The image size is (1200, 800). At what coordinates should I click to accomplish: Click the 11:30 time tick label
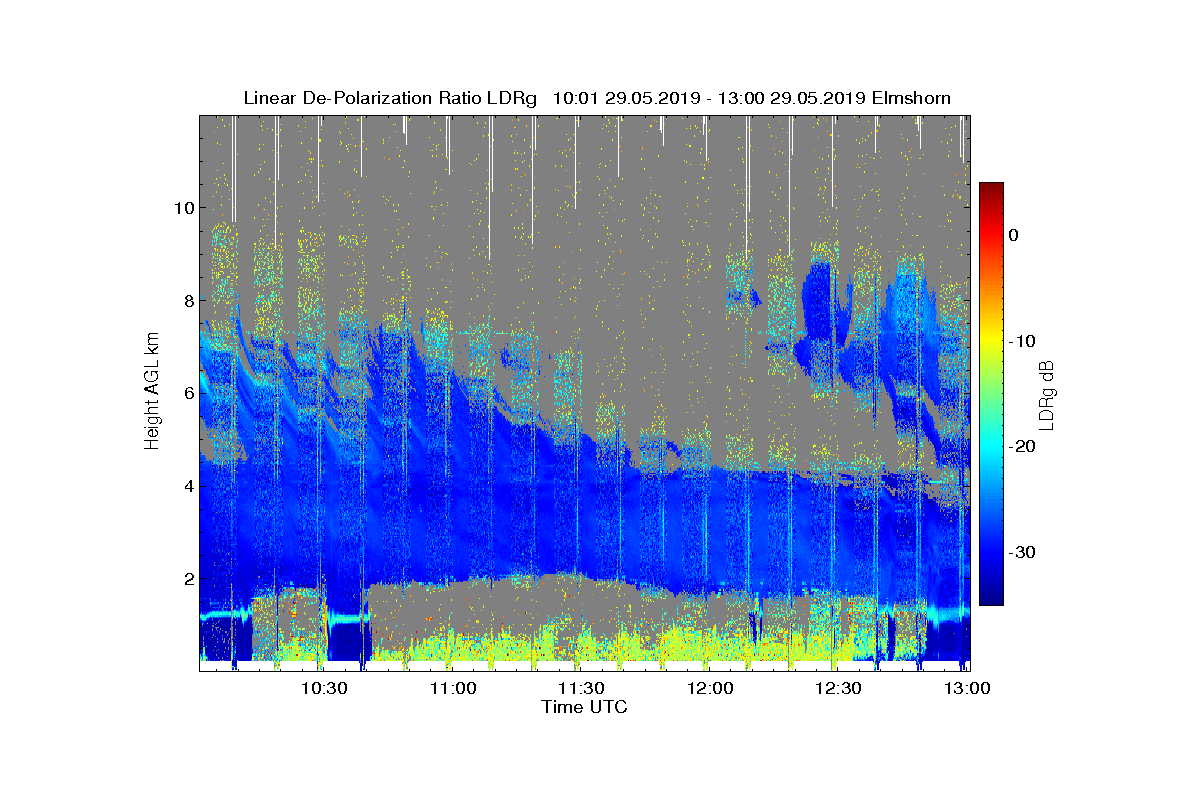tap(581, 688)
